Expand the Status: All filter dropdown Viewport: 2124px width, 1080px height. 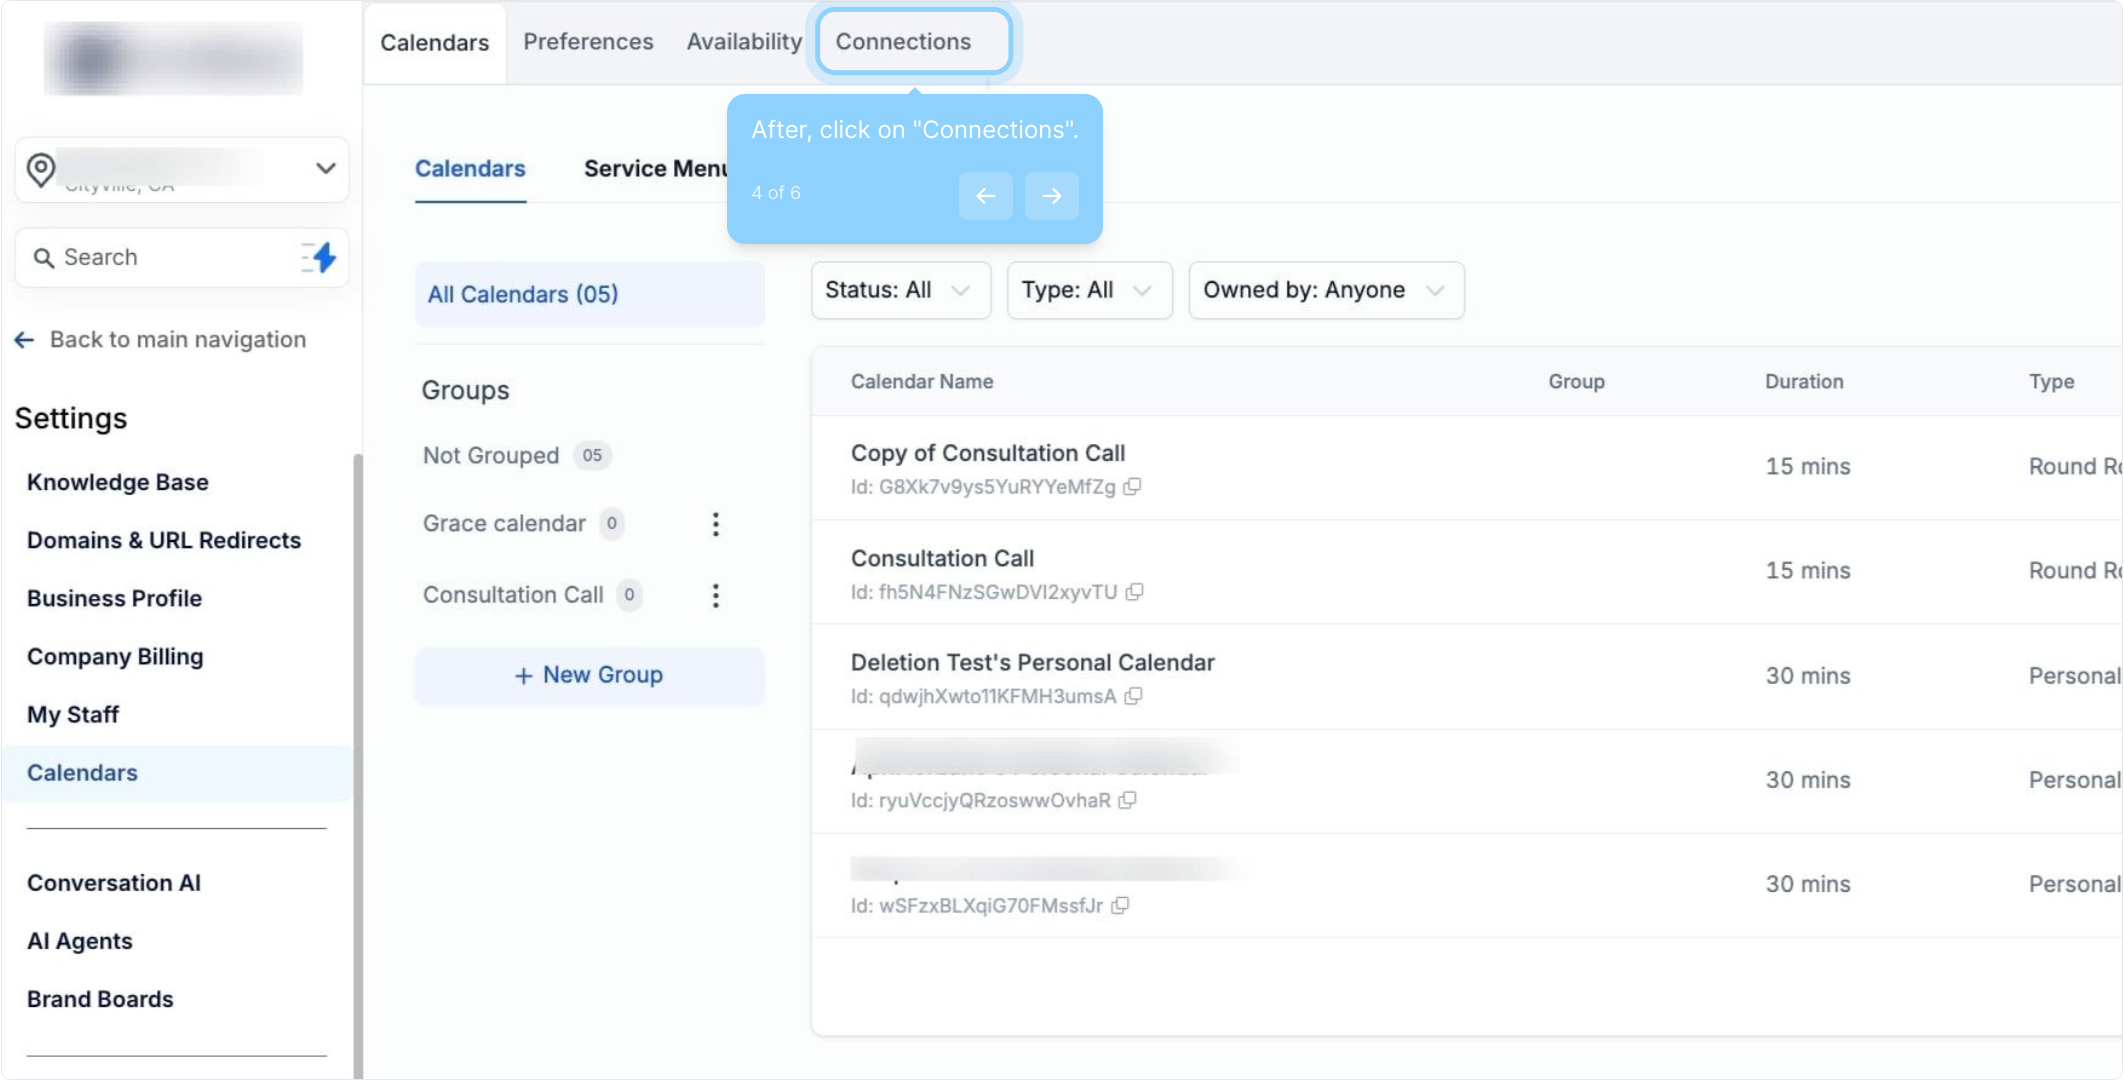coord(900,290)
